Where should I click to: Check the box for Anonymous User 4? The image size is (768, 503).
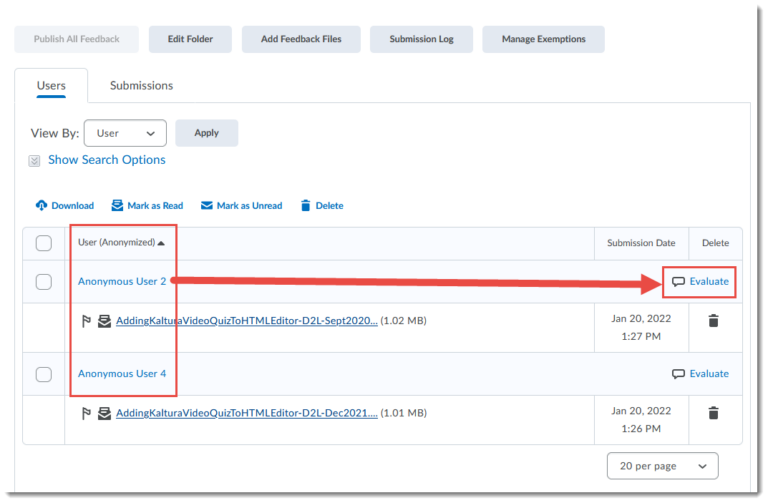[44, 374]
